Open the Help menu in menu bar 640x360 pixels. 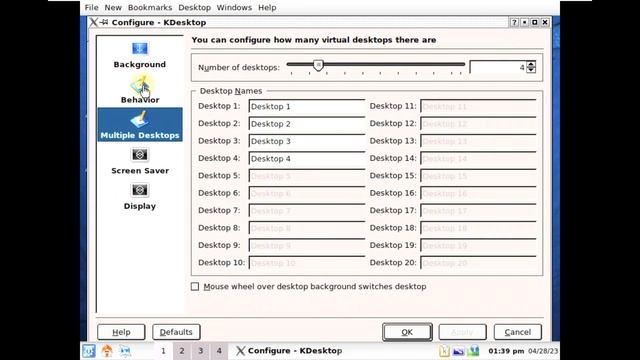[267, 7]
